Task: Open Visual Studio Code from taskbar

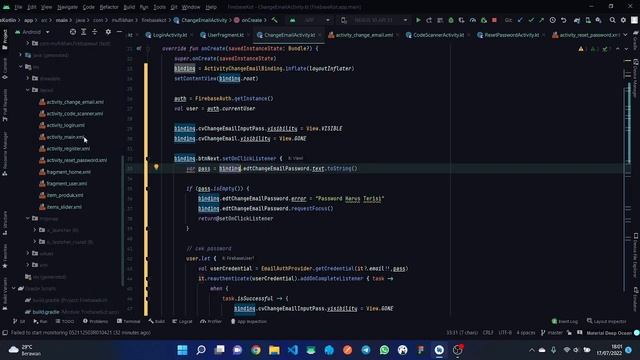Action: tap(293, 350)
